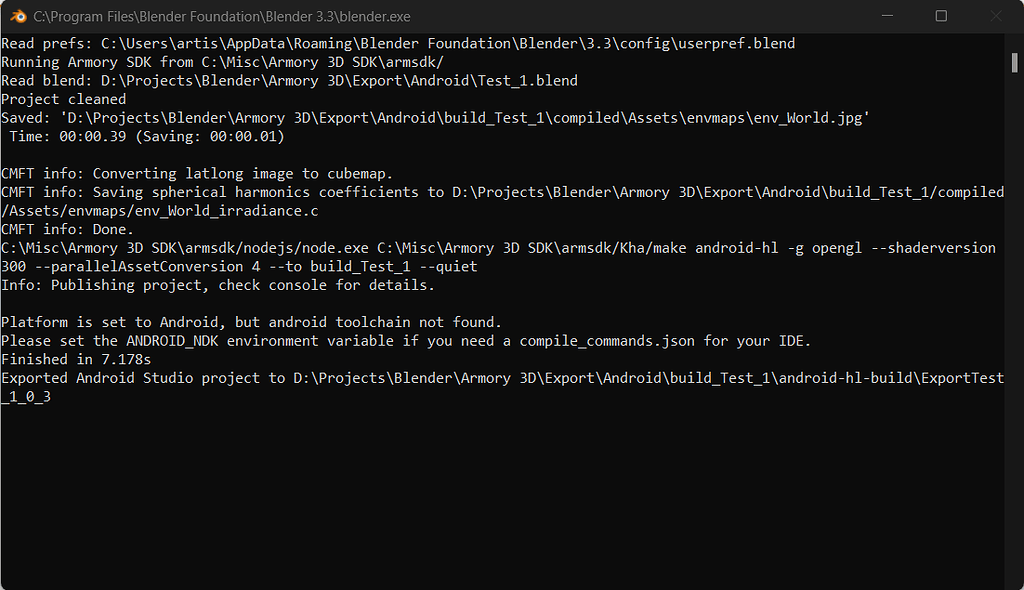
Task: Click the vertical scrollbar thumb
Action: 1014,63
